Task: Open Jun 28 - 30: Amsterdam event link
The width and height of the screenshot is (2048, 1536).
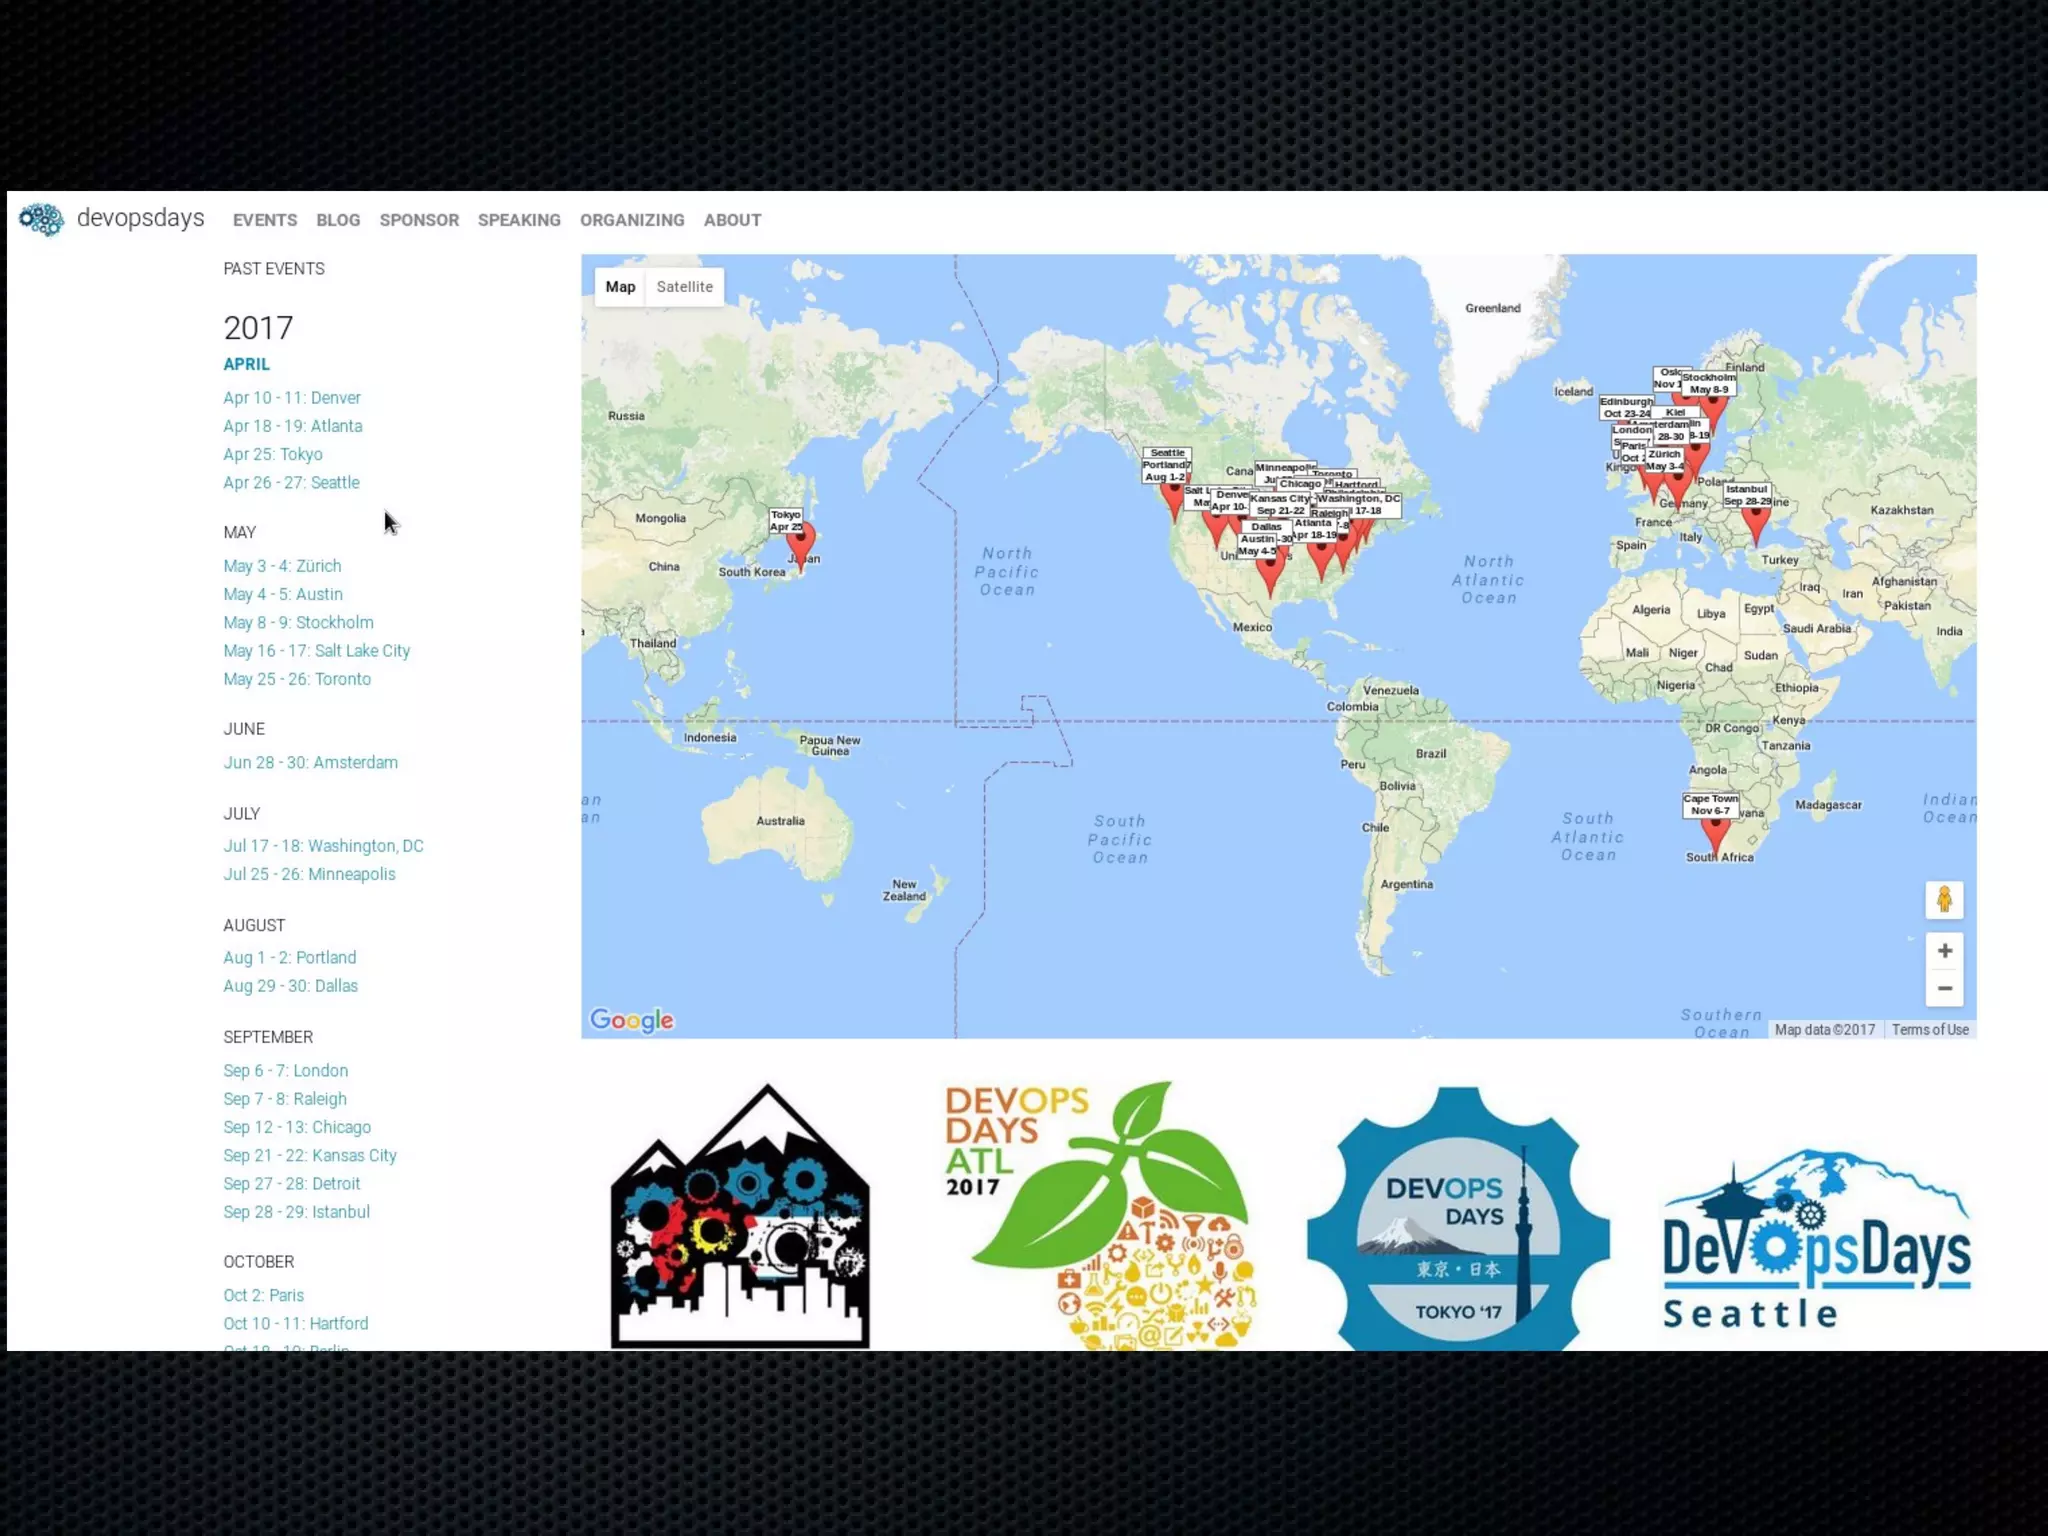Action: click(x=310, y=763)
